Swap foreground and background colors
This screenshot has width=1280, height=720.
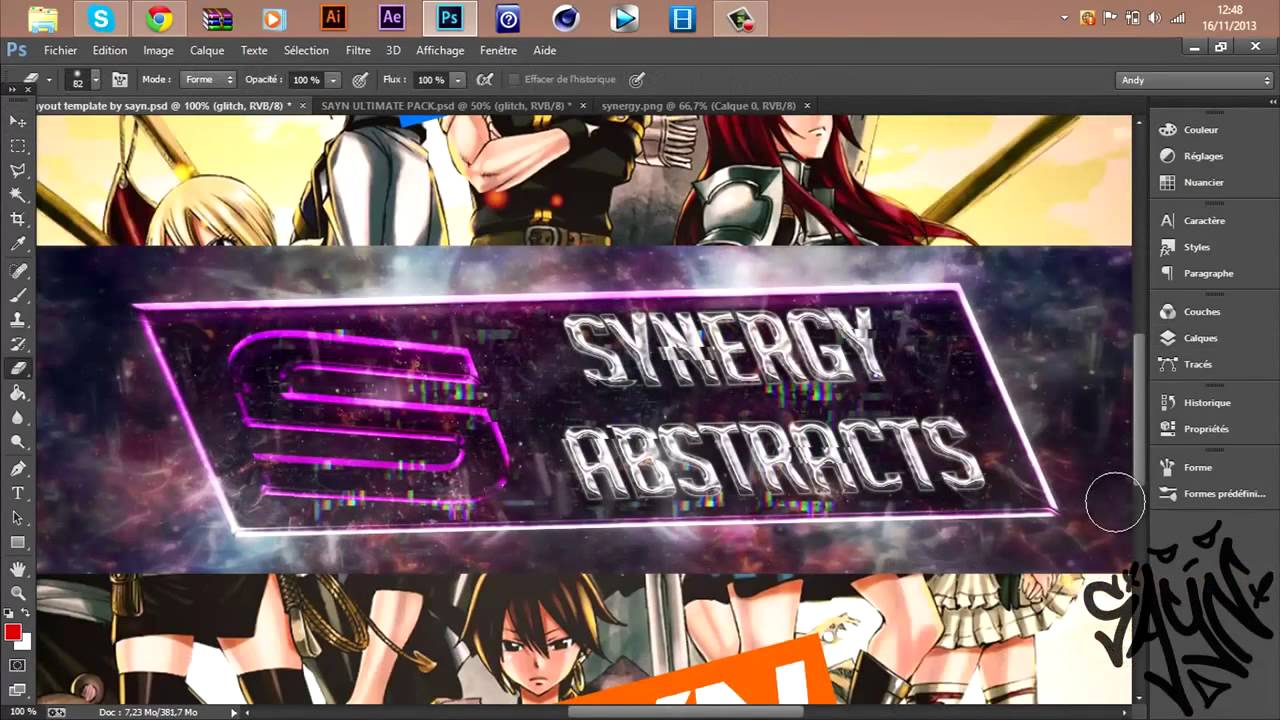(26, 613)
